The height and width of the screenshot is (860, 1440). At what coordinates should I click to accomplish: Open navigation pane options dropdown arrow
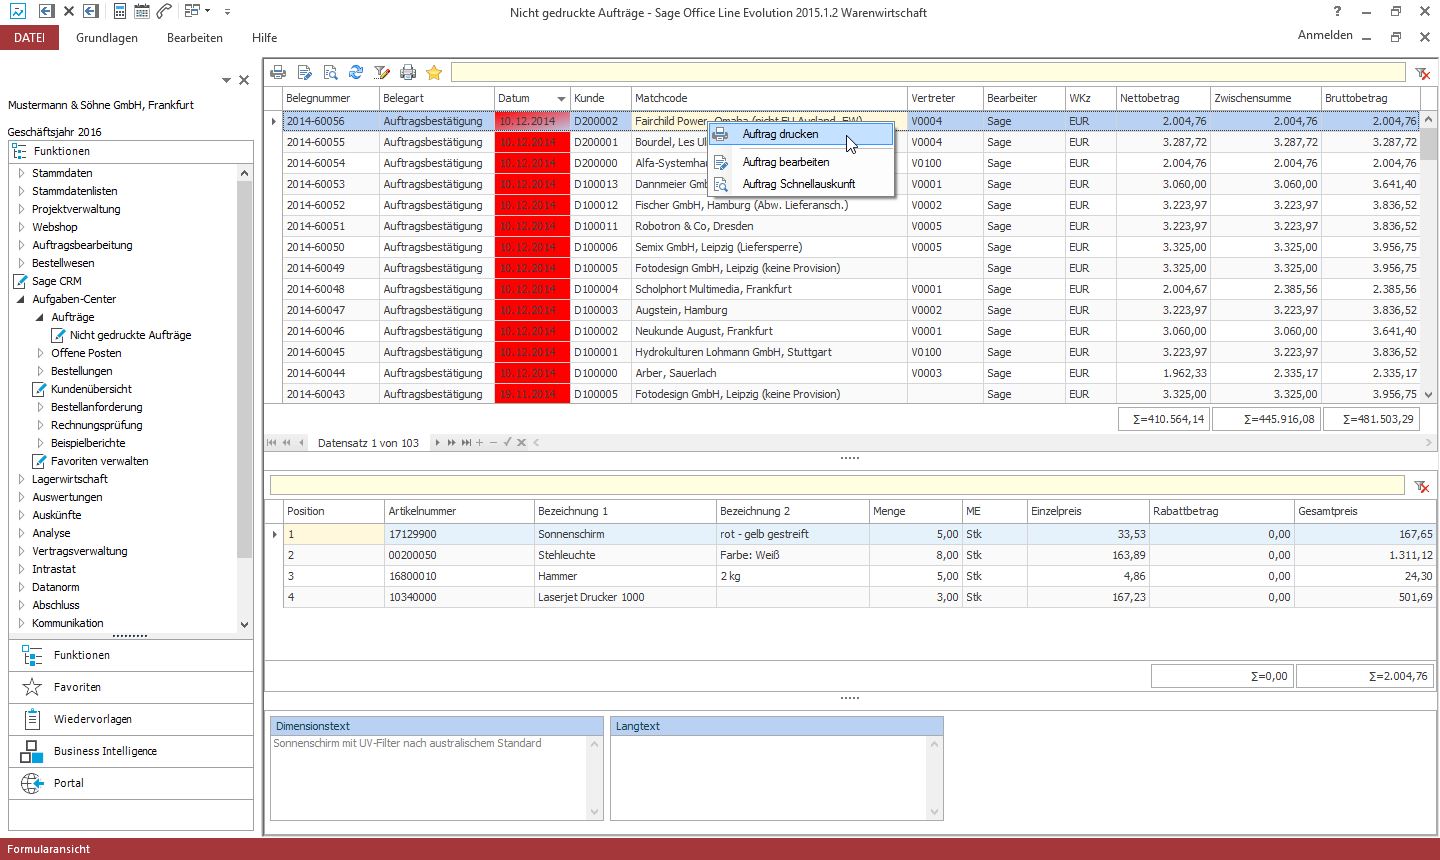point(226,80)
